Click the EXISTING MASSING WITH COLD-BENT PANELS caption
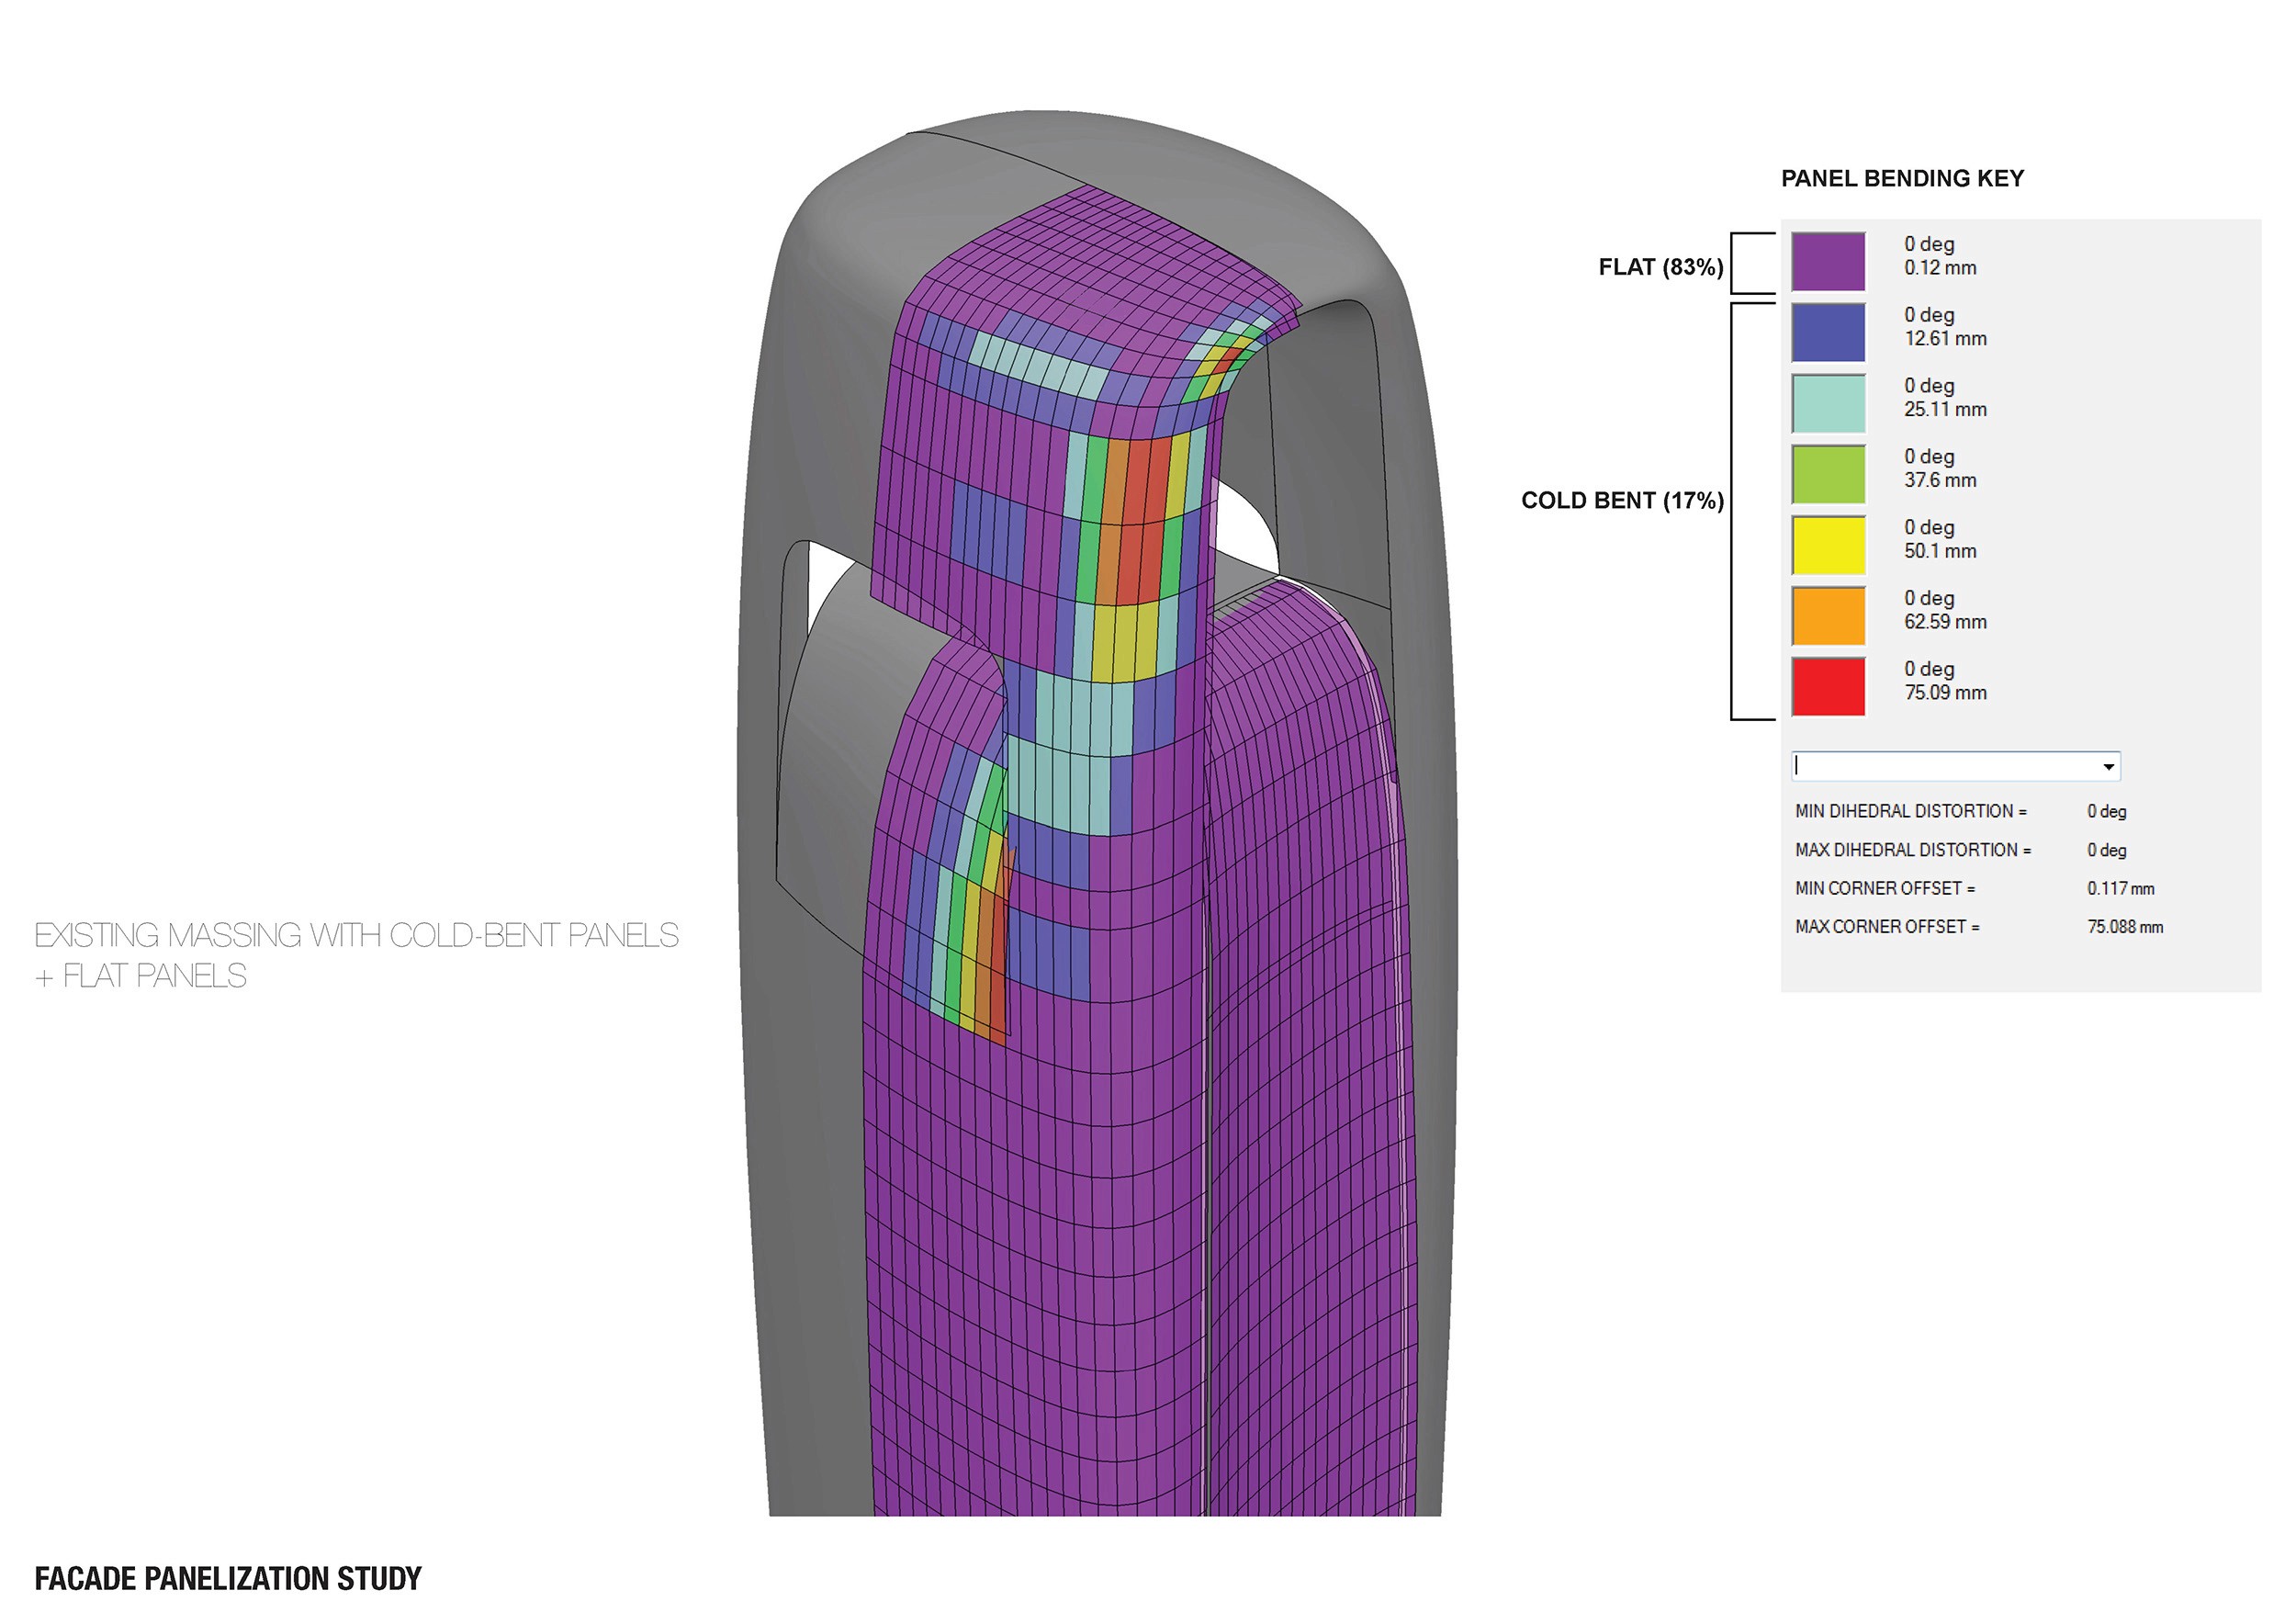This screenshot has height=1624, width=2296. (356, 936)
